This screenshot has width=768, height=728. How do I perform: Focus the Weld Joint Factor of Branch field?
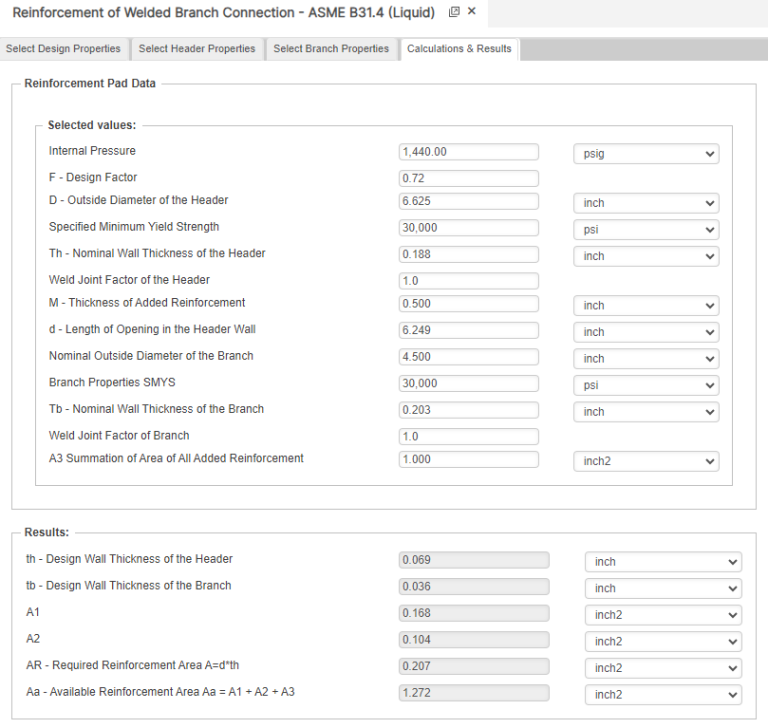(468, 436)
